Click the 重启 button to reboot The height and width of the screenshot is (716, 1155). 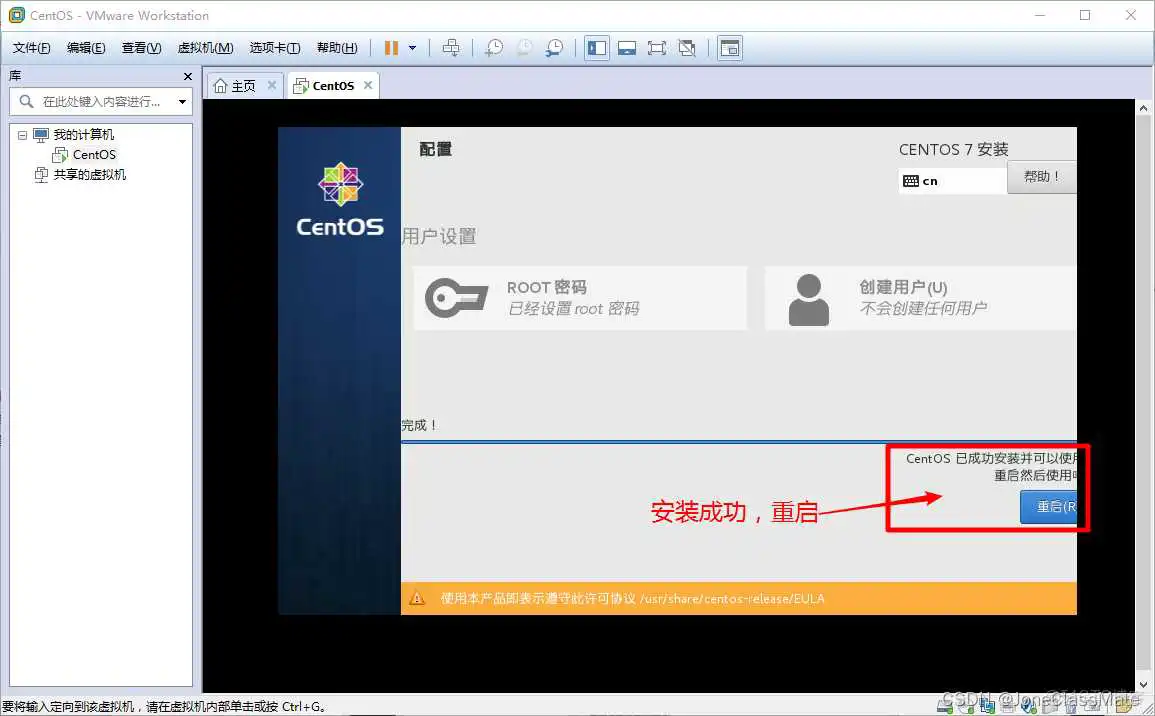tap(1049, 507)
